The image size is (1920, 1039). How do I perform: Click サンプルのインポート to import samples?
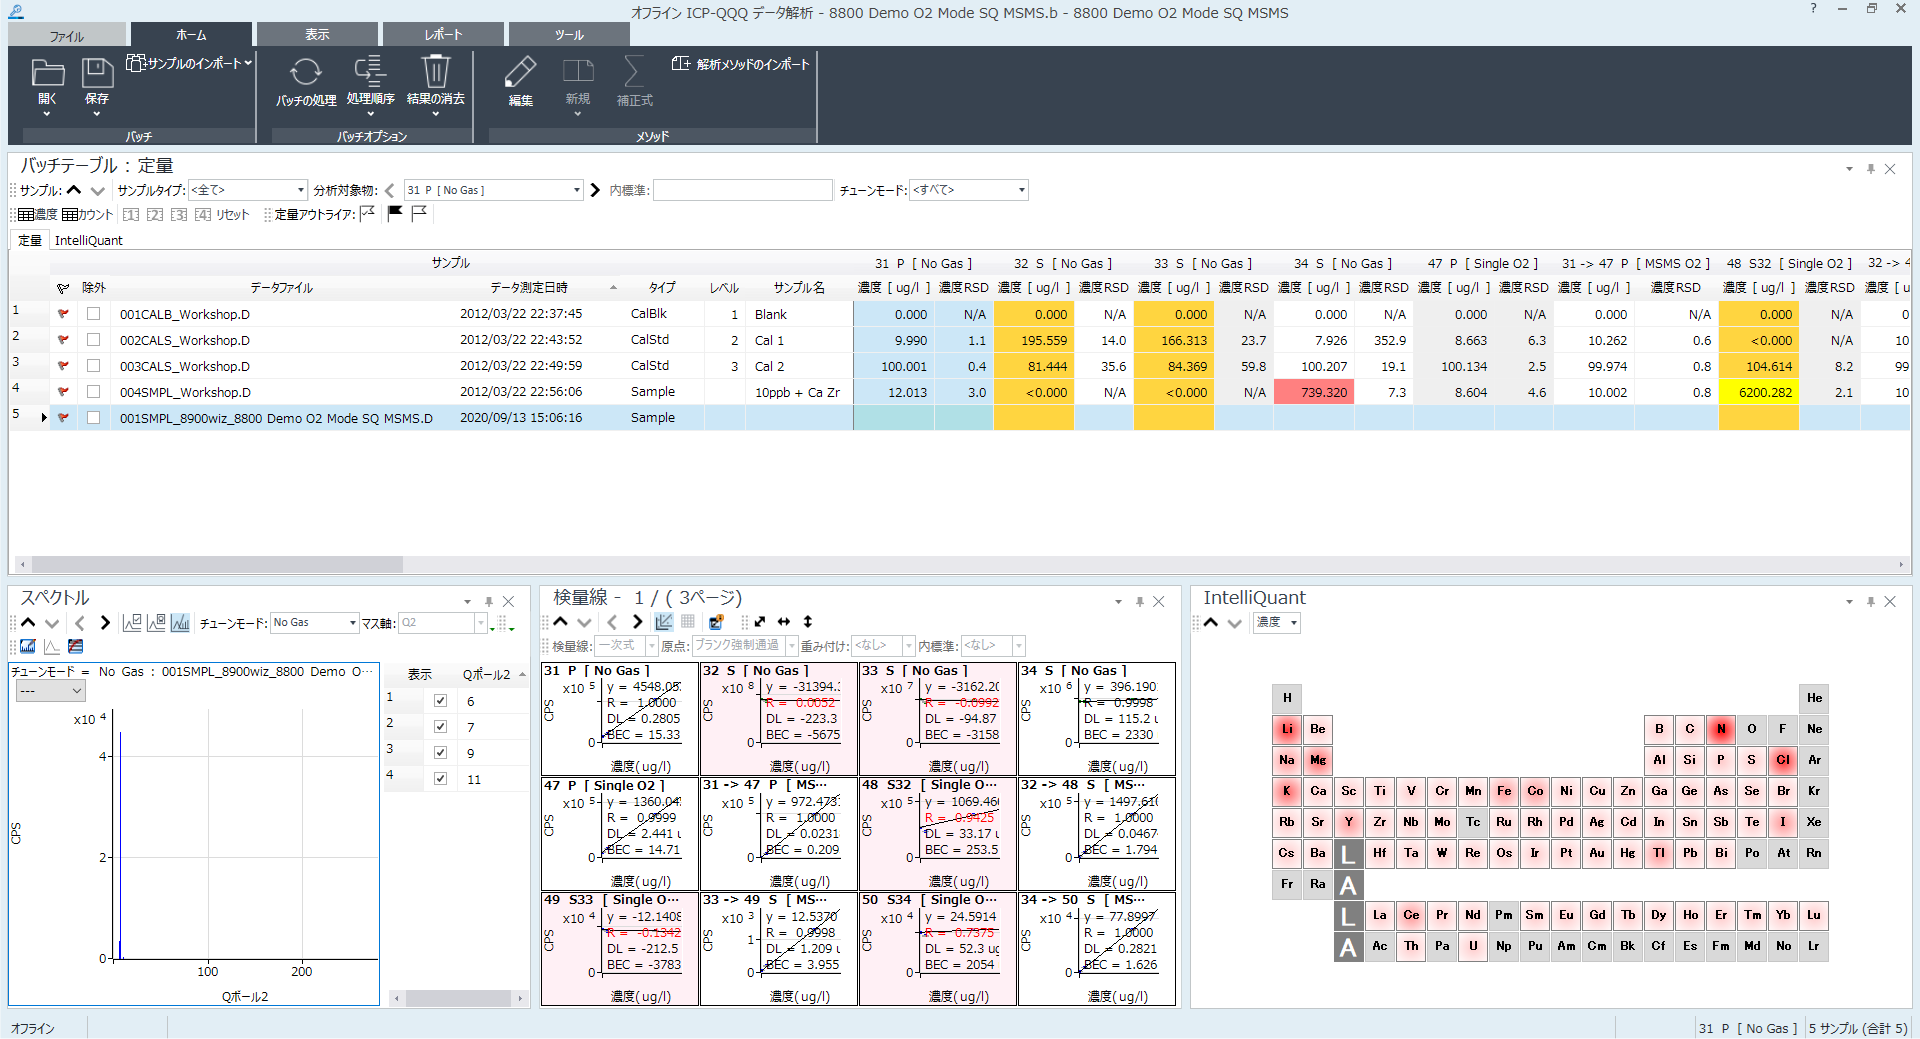pos(188,63)
